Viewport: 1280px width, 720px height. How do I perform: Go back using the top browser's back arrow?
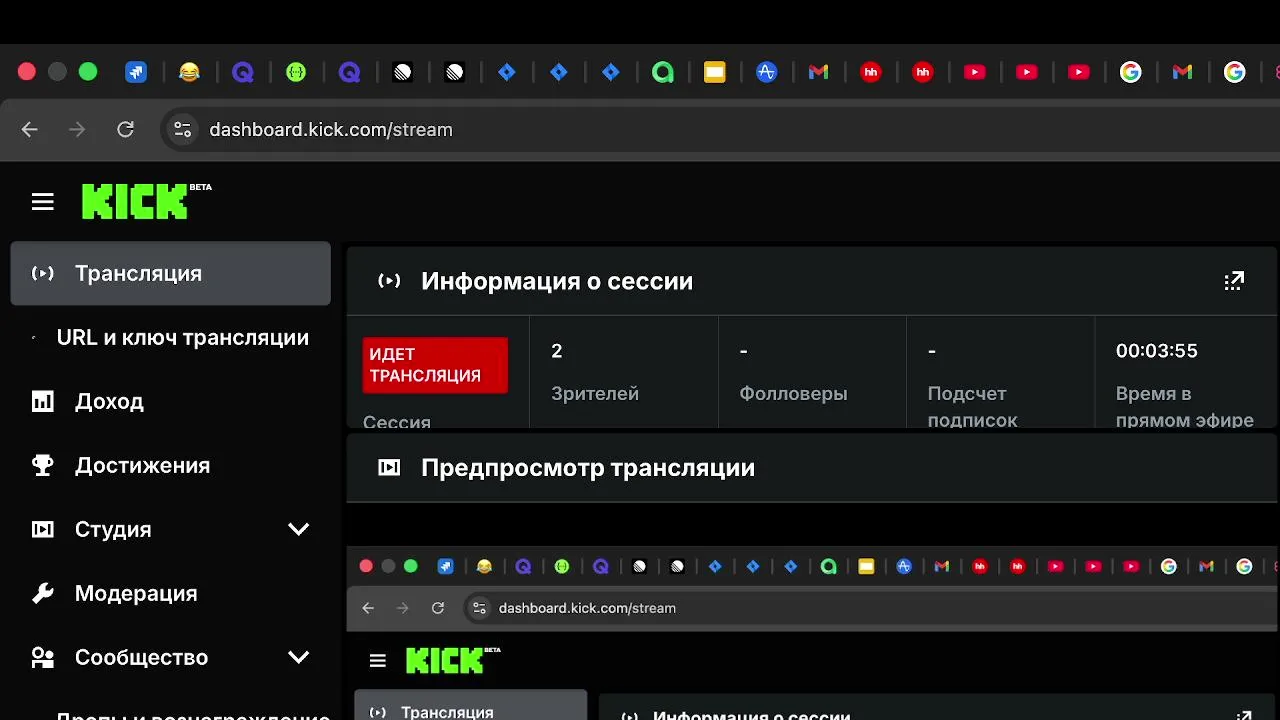point(30,129)
